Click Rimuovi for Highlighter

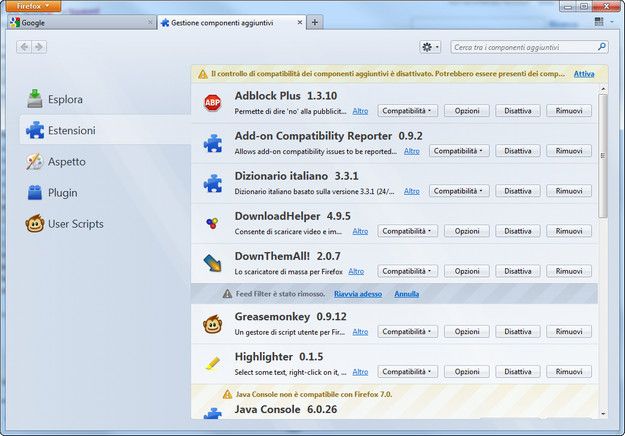(569, 372)
